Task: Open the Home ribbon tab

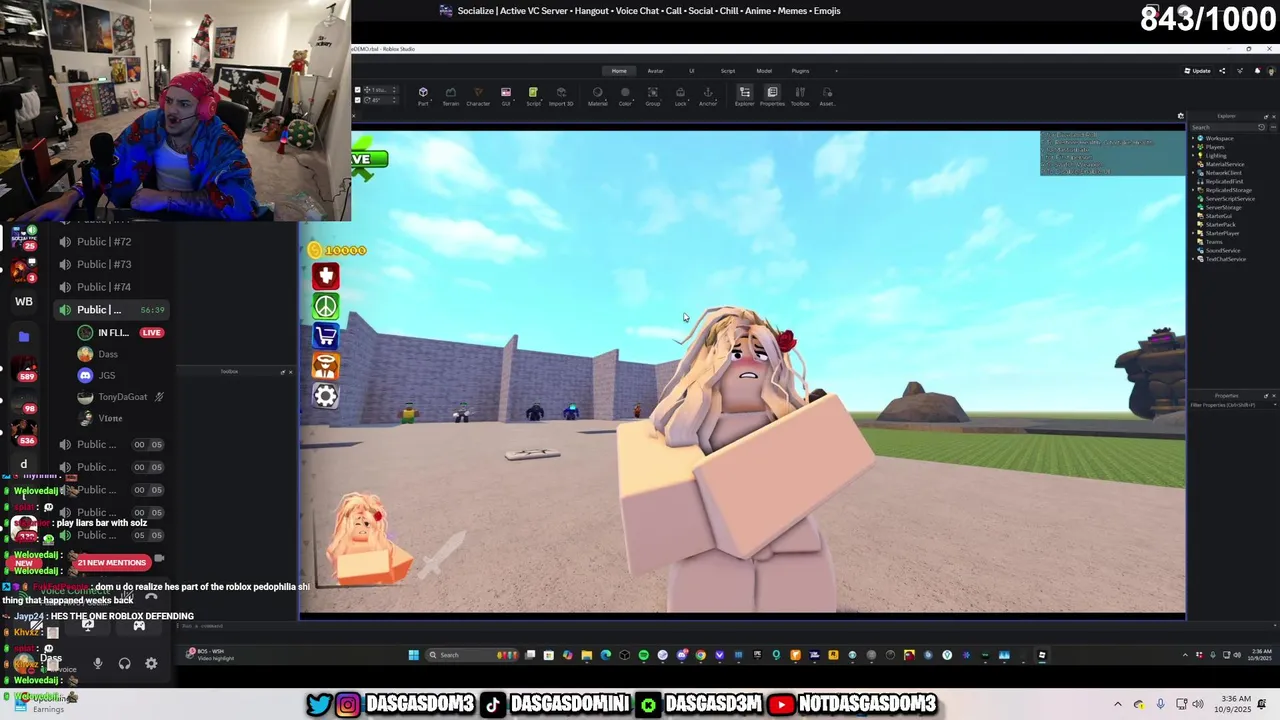Action: (x=619, y=71)
